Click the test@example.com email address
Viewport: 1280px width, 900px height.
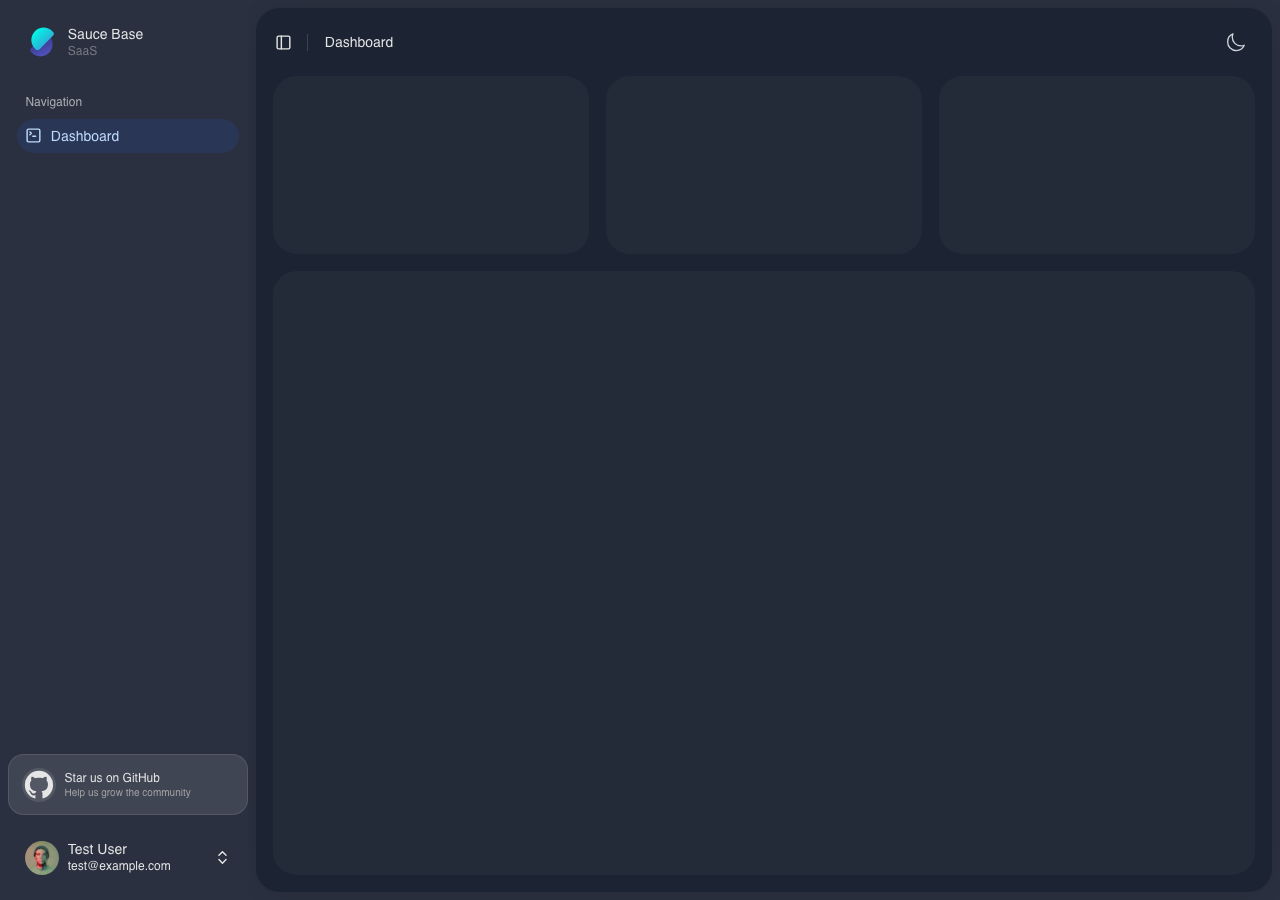point(119,866)
